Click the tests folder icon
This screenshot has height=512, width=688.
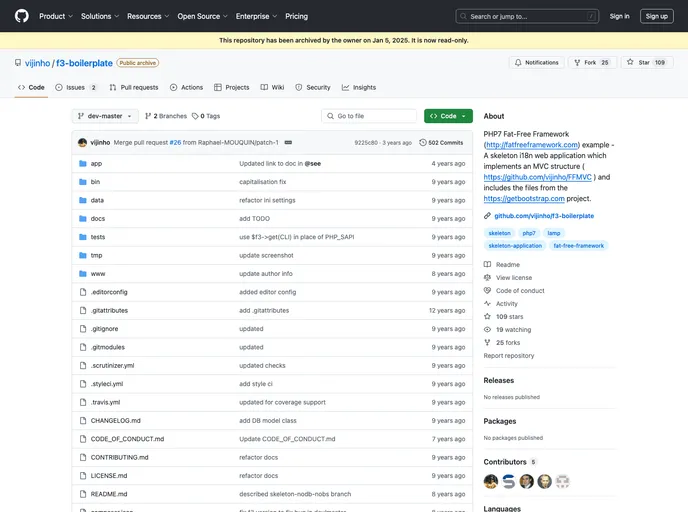pos(82,237)
